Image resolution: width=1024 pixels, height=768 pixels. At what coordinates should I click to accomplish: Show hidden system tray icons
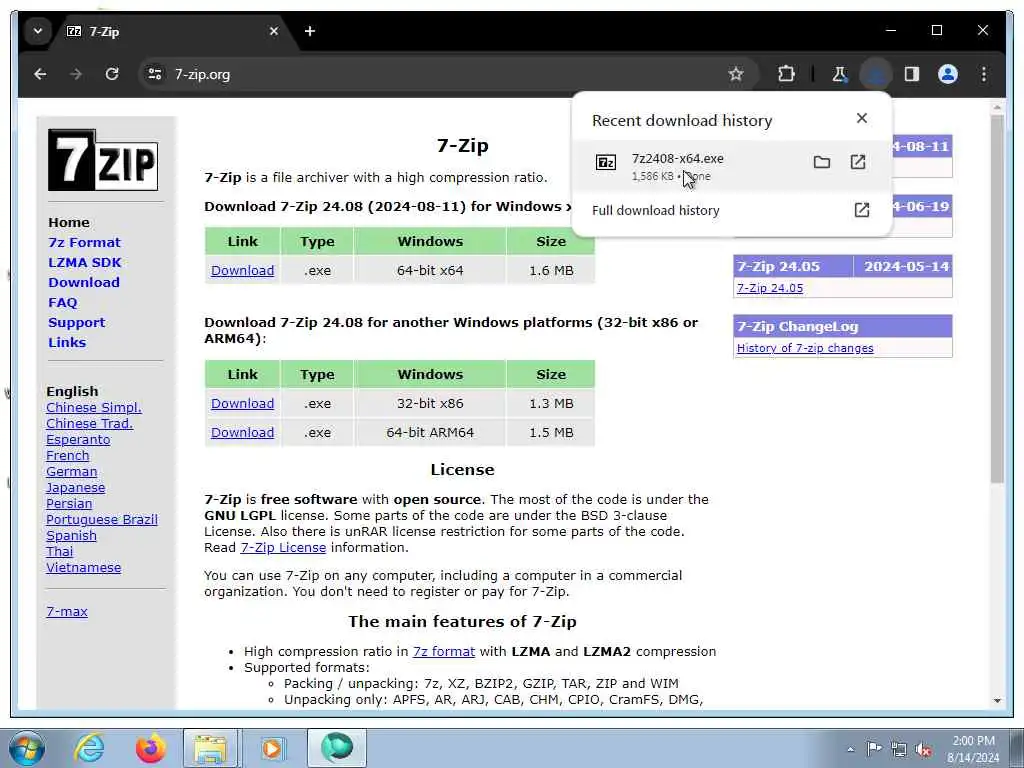click(x=850, y=749)
